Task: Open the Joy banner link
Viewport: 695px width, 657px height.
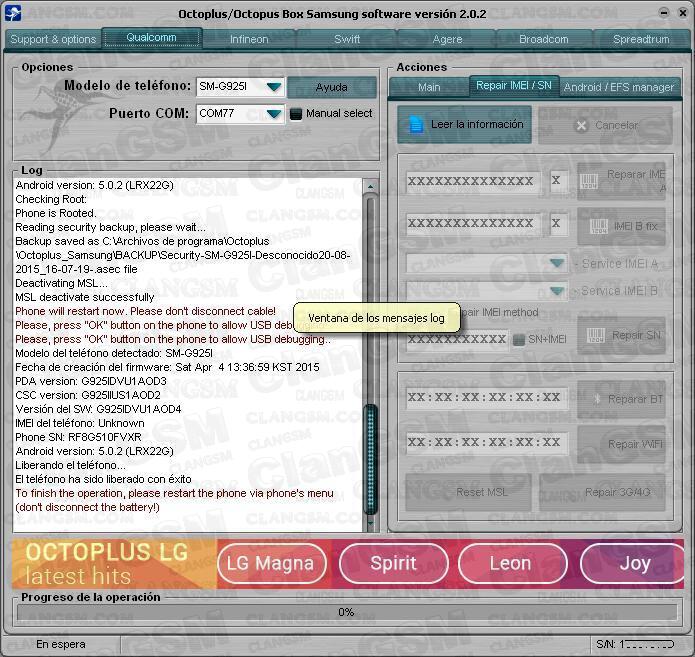Action: [633, 564]
